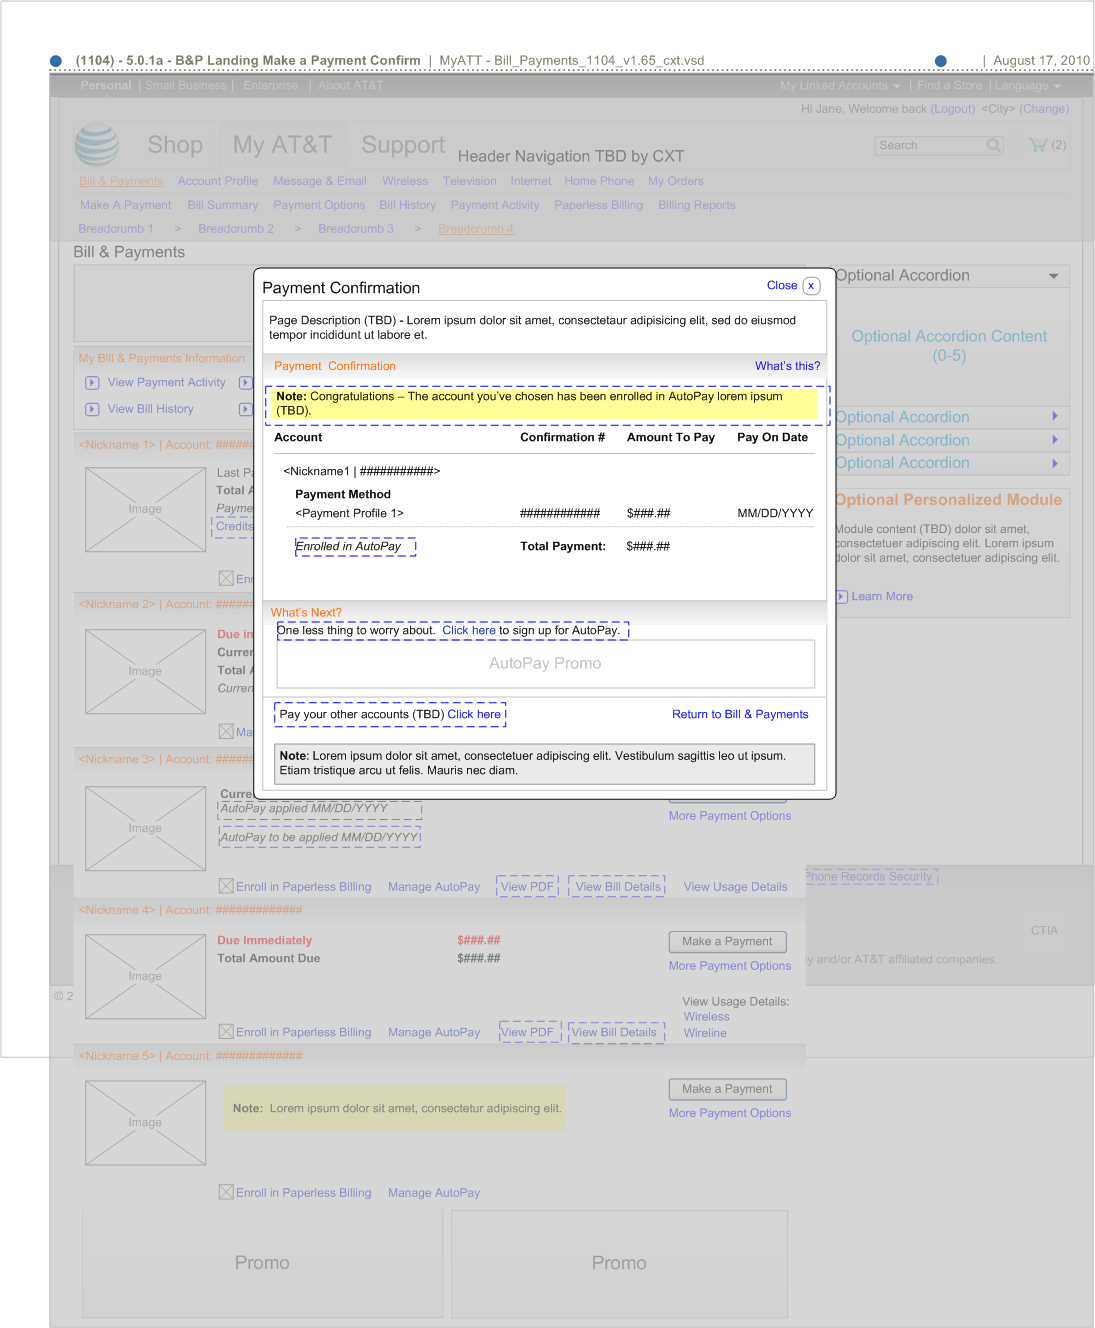Viewport: 1095px width, 1328px height.
Task: Tick Enroll in Paperless Billing for Nickname 5
Action: click(226, 1192)
